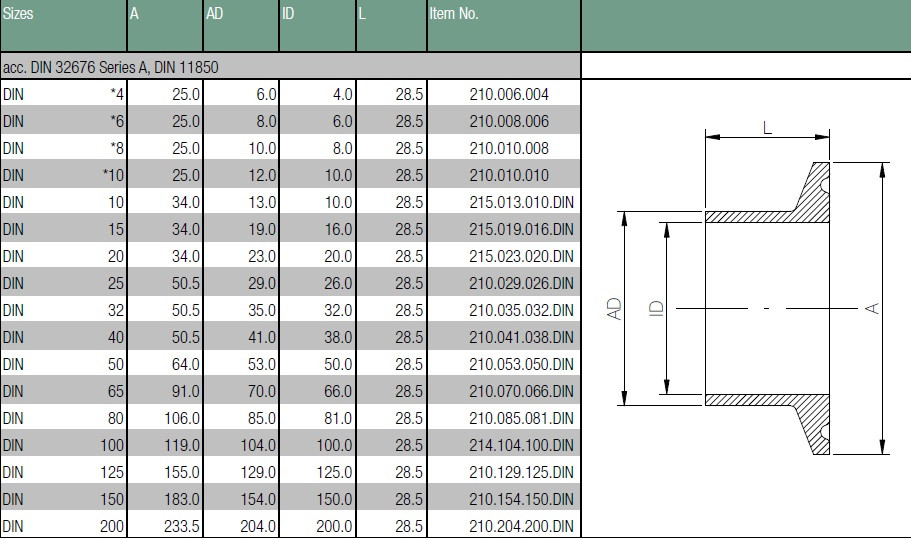Click the Item No. column header

click(454, 14)
